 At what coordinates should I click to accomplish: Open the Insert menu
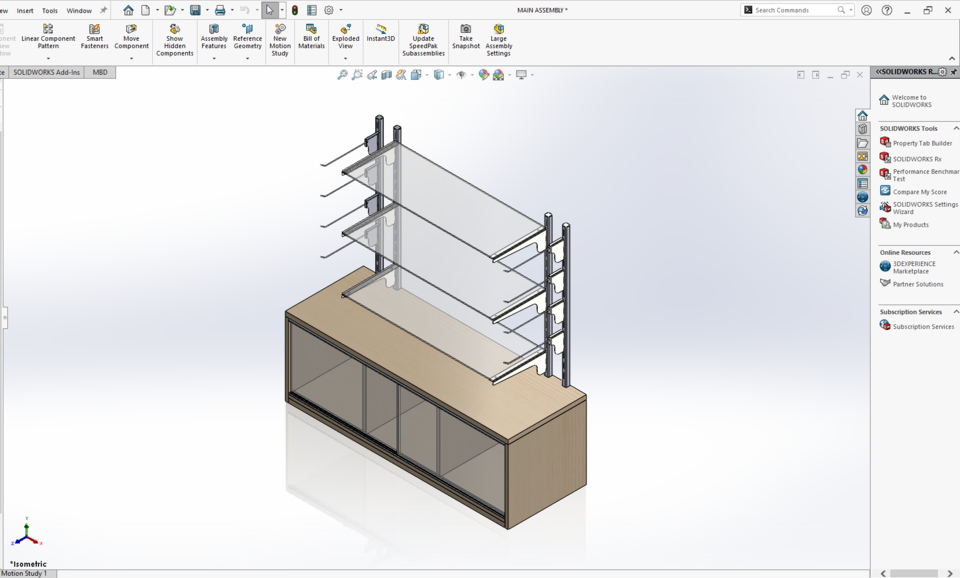click(x=25, y=10)
